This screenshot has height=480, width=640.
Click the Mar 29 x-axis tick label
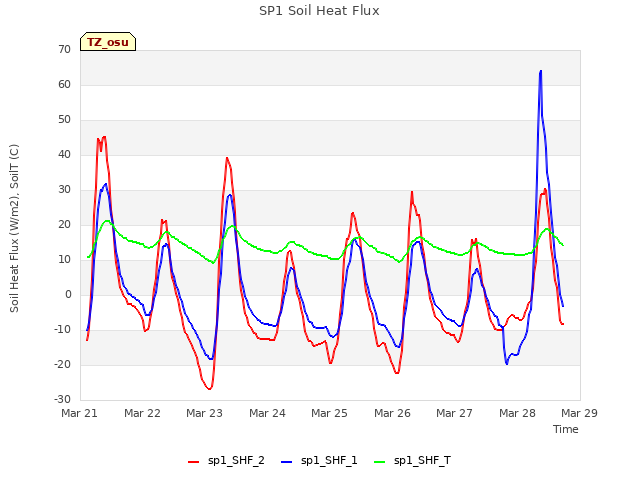tap(579, 413)
